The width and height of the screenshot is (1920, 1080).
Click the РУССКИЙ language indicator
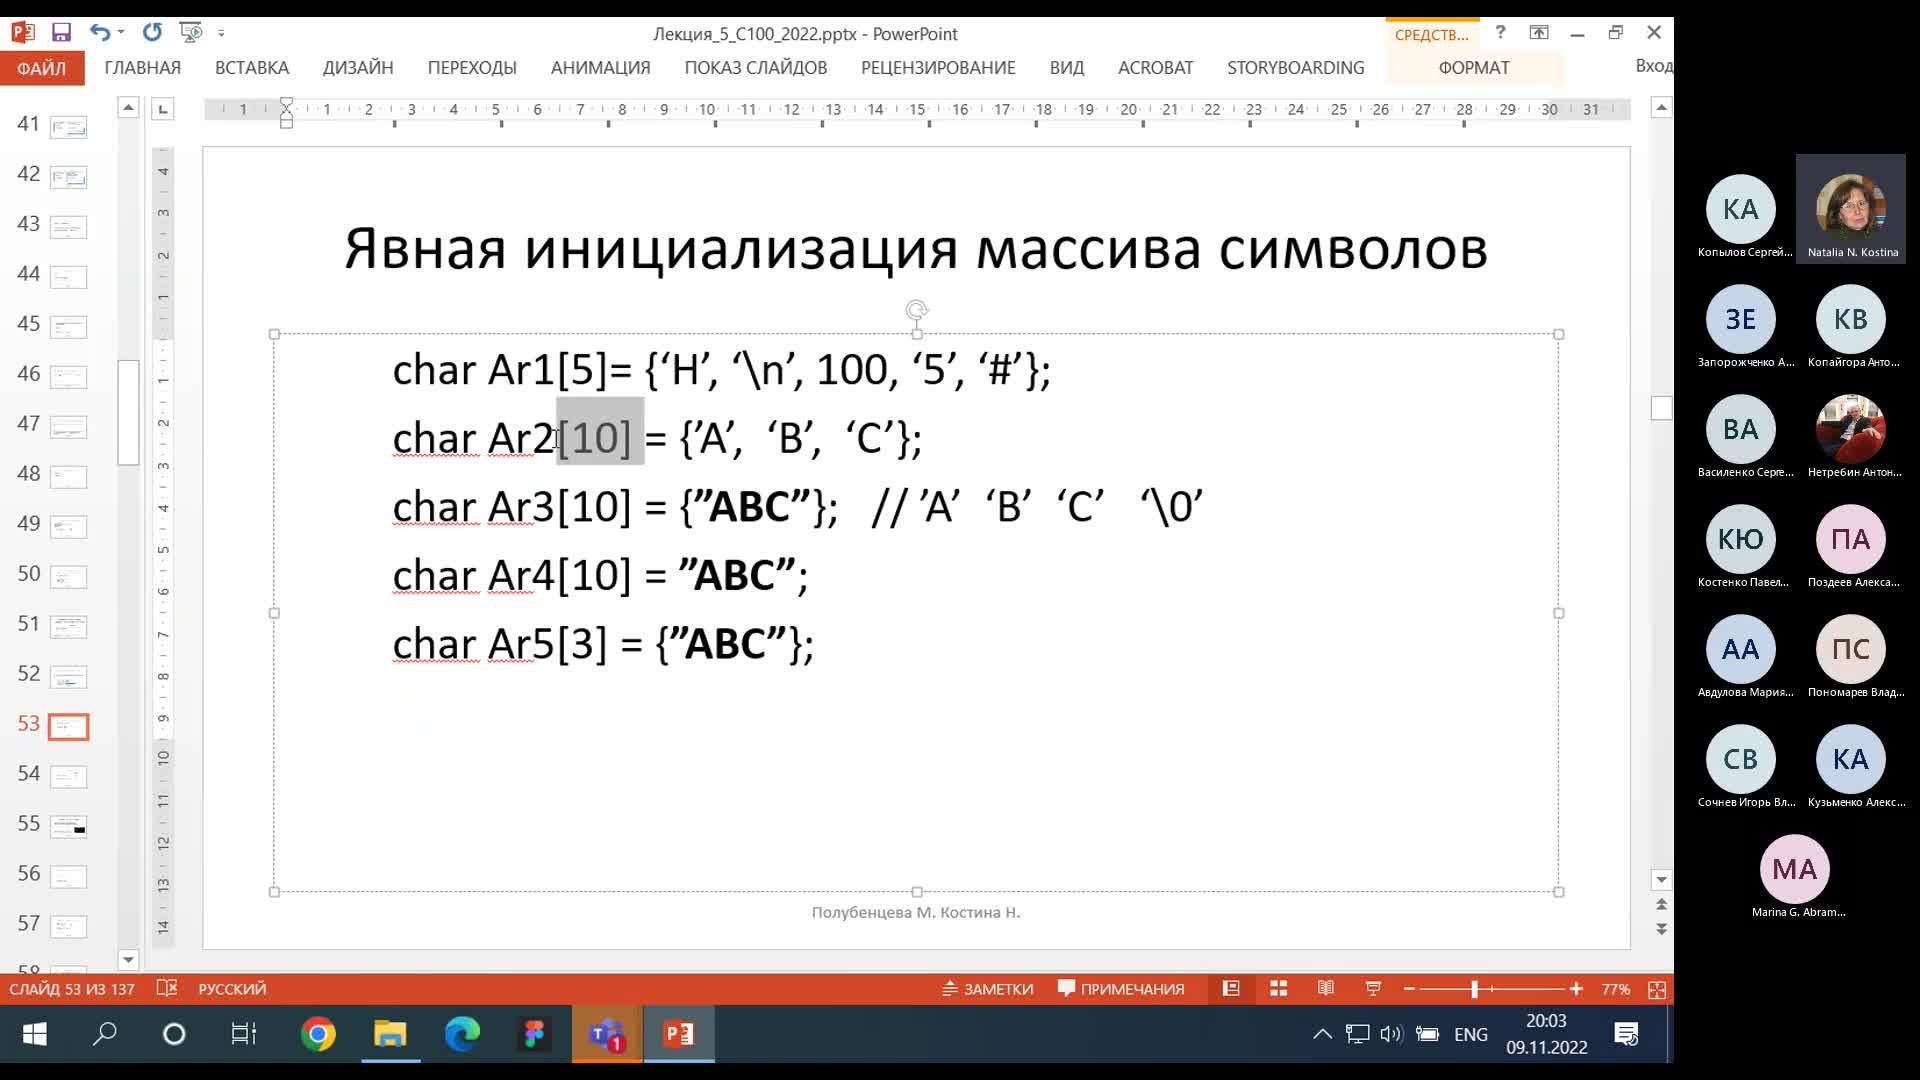click(x=232, y=989)
